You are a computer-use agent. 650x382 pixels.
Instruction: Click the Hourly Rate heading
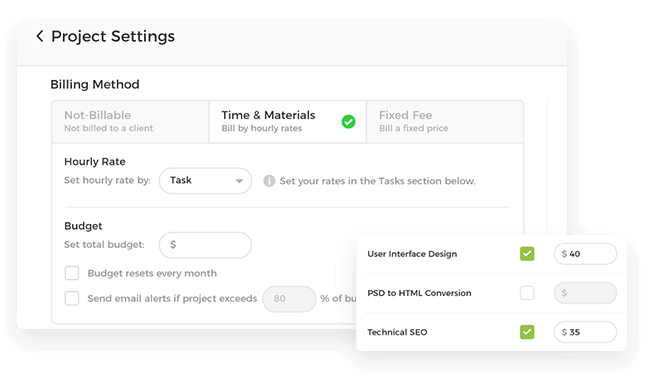(95, 162)
